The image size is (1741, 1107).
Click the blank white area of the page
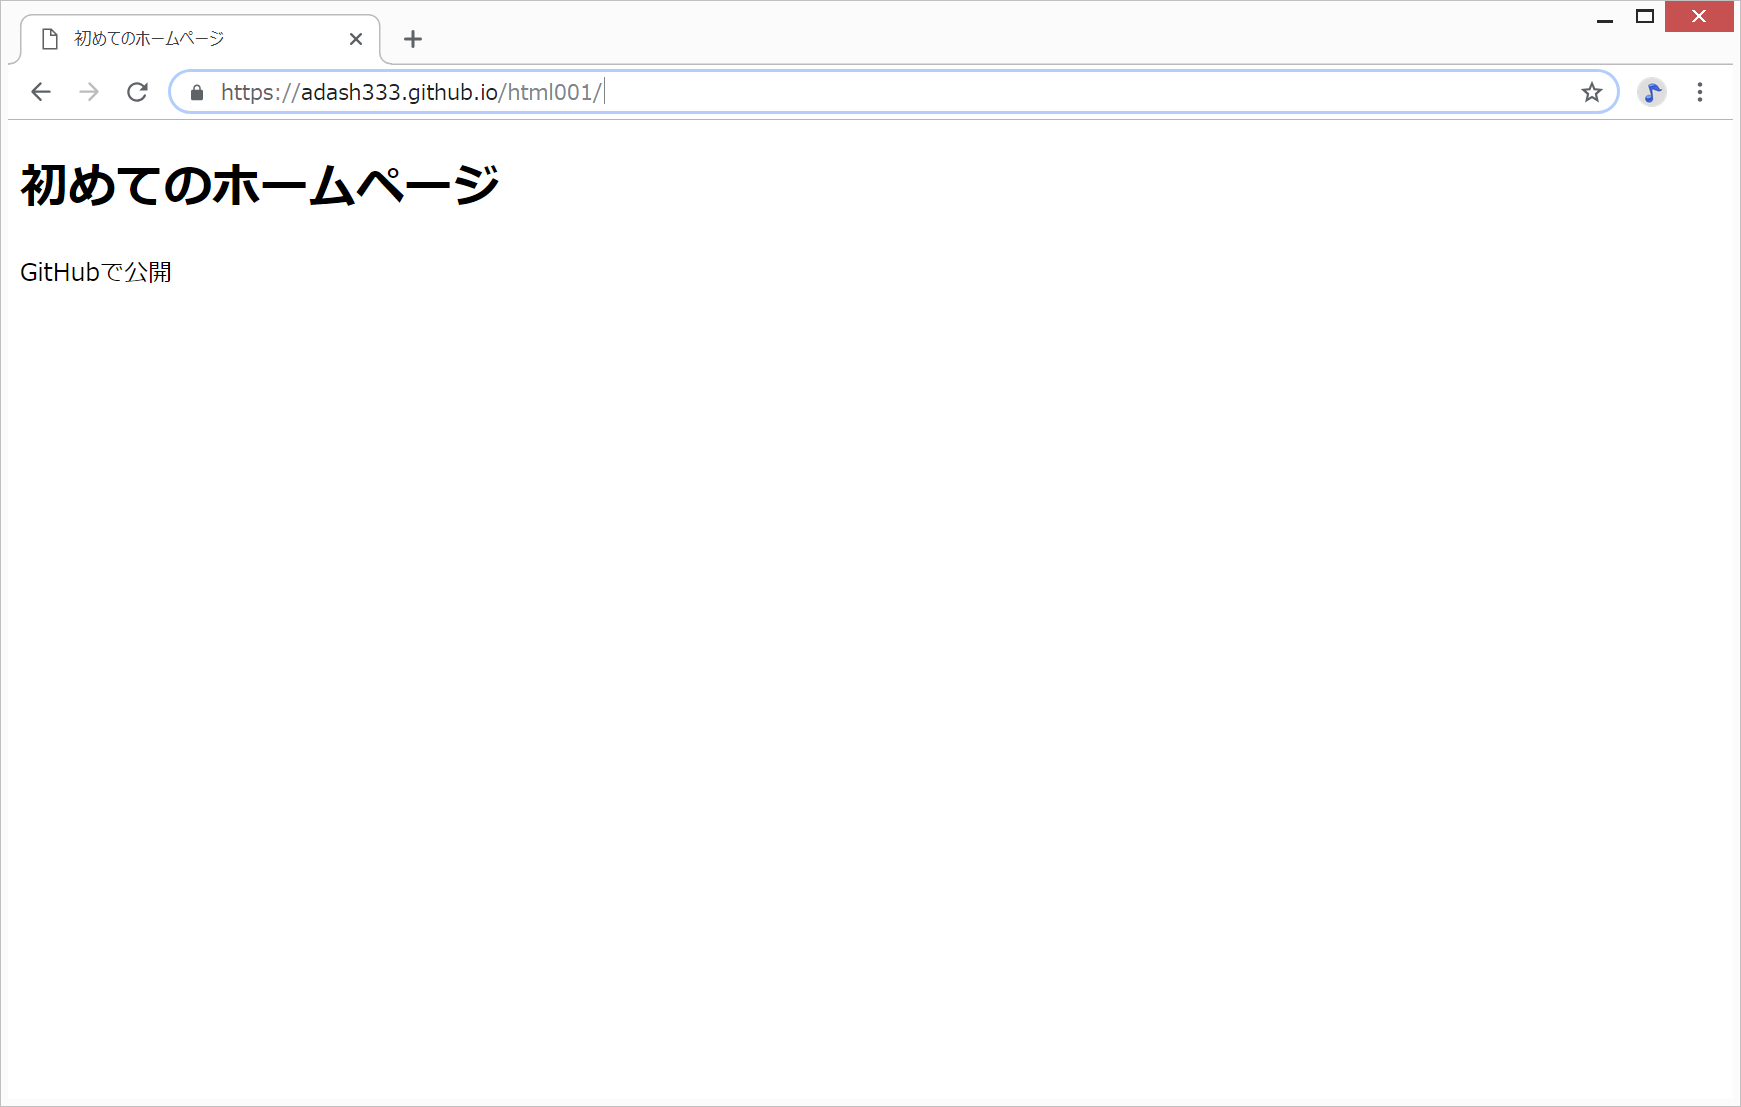pos(870,650)
